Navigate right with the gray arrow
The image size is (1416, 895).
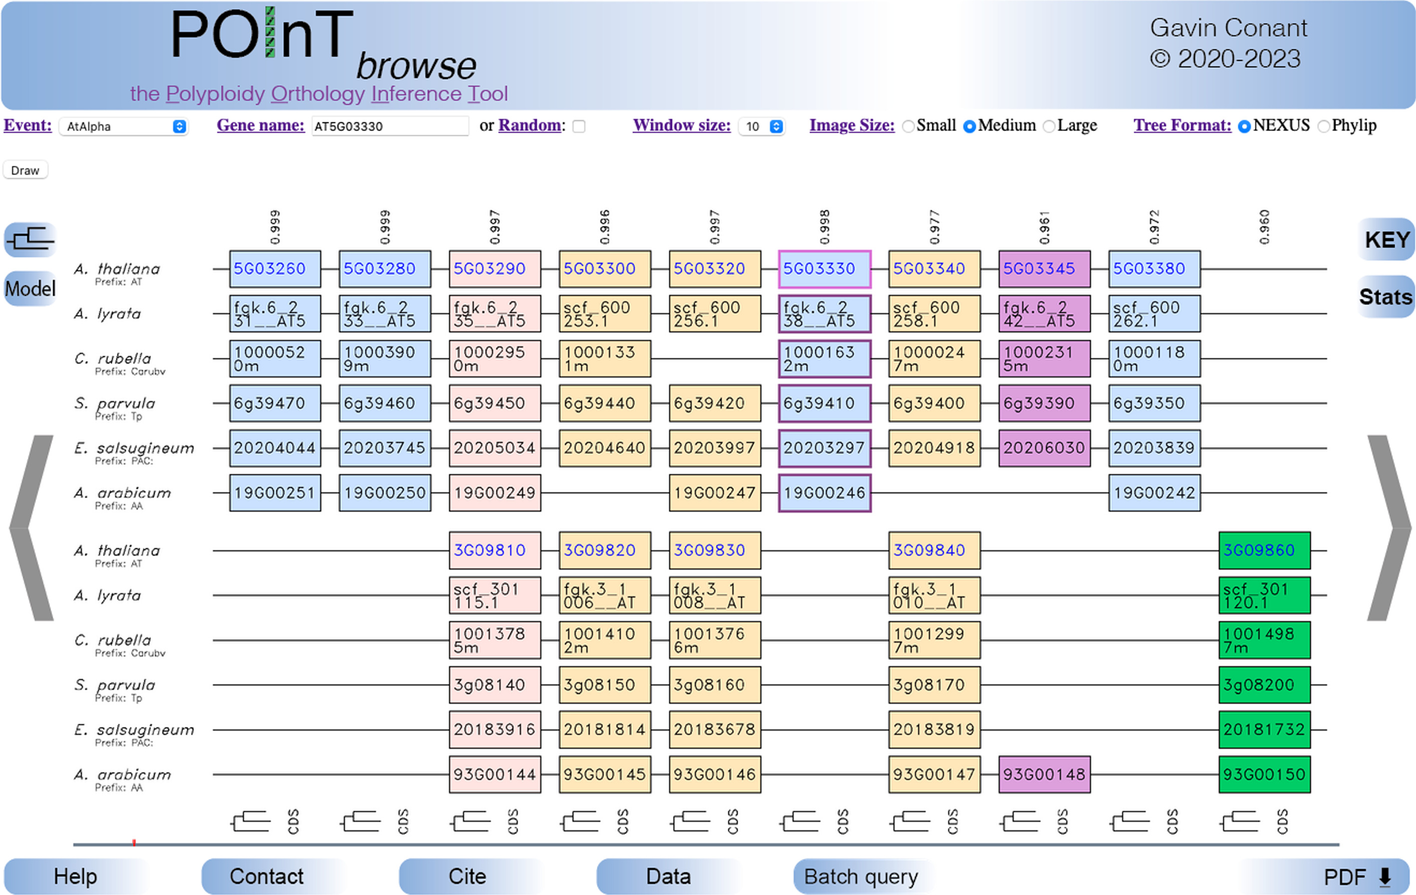pyautogui.click(x=1389, y=528)
